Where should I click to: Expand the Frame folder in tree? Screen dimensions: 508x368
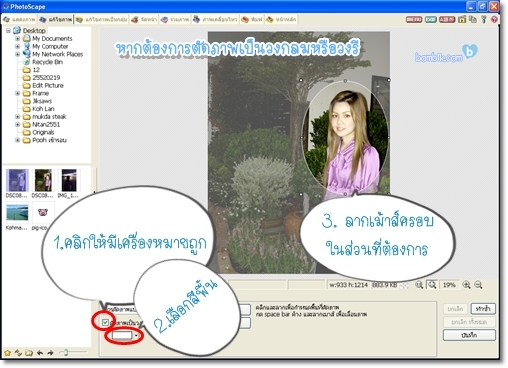click(17, 93)
